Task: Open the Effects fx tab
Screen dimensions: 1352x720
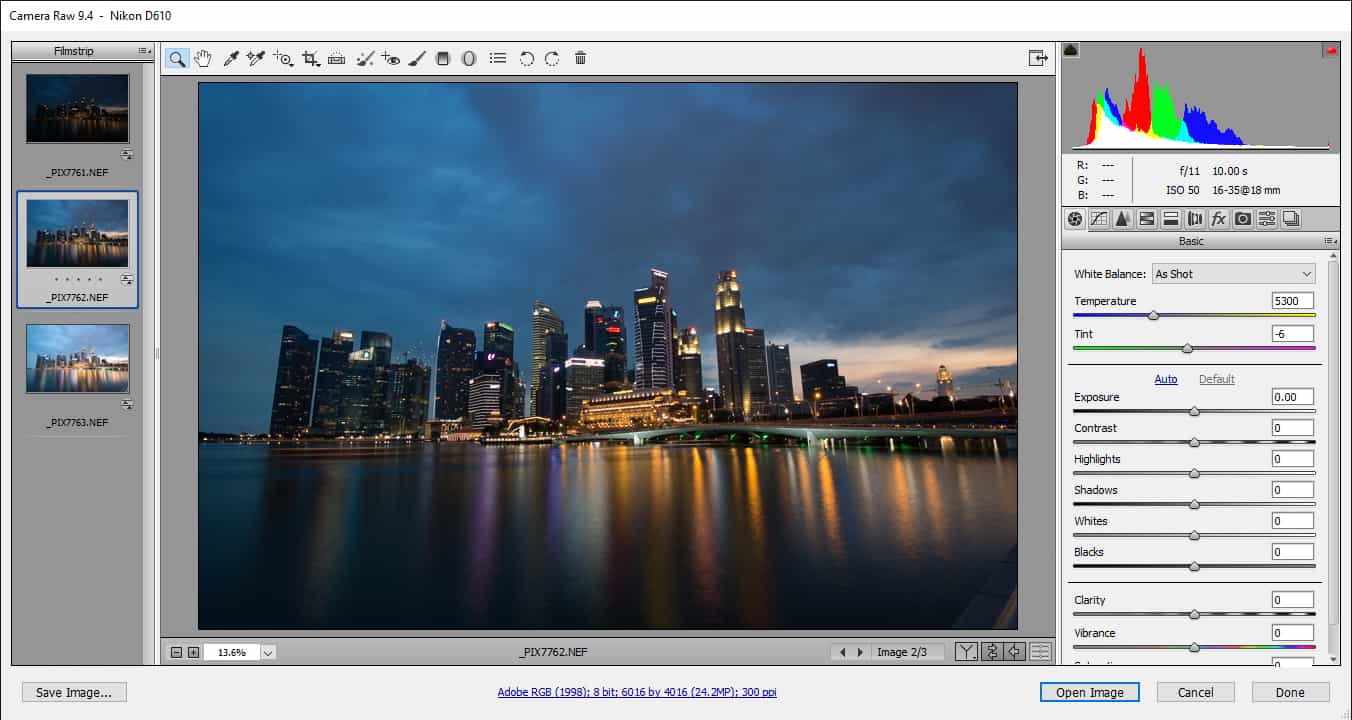Action: coord(1218,219)
